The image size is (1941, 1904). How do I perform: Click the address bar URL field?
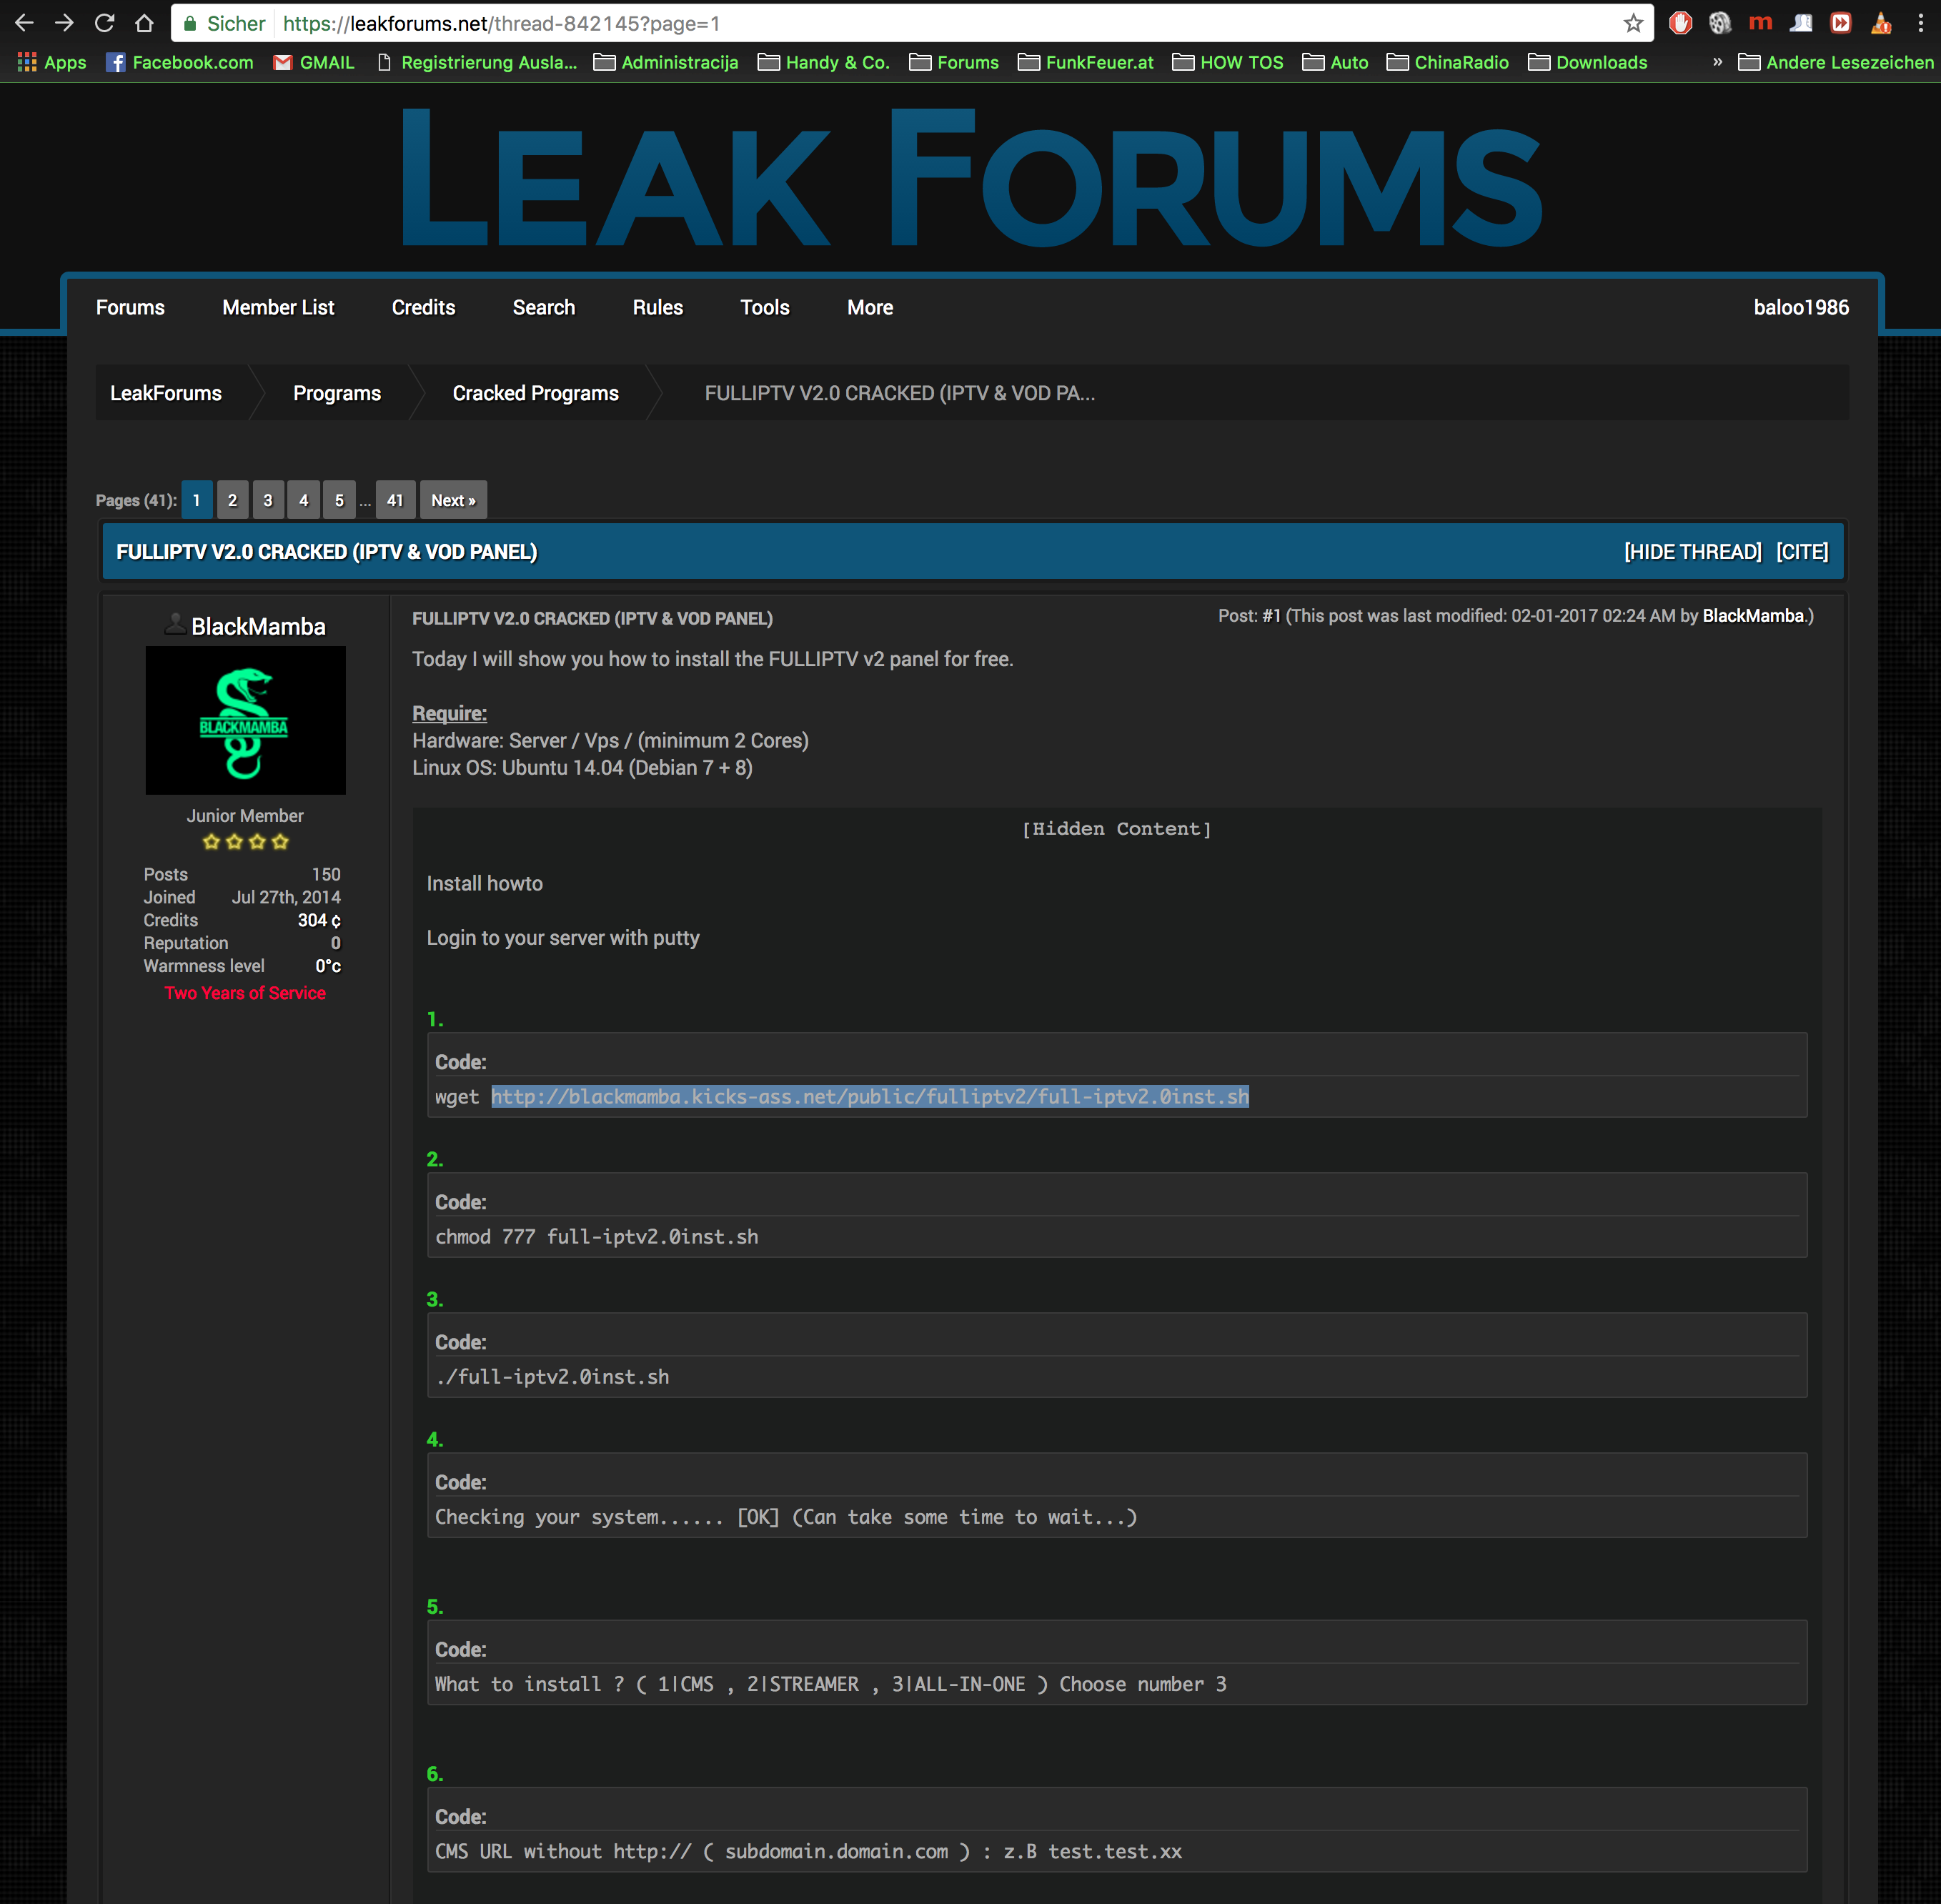pyautogui.click(x=900, y=23)
